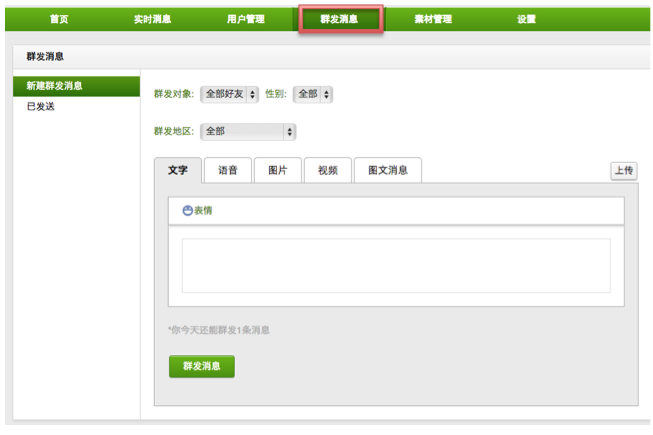Image resolution: width=653 pixels, height=435 pixels.
Task: Select the highlighted 群发消息 navigation item
Action: point(339,19)
